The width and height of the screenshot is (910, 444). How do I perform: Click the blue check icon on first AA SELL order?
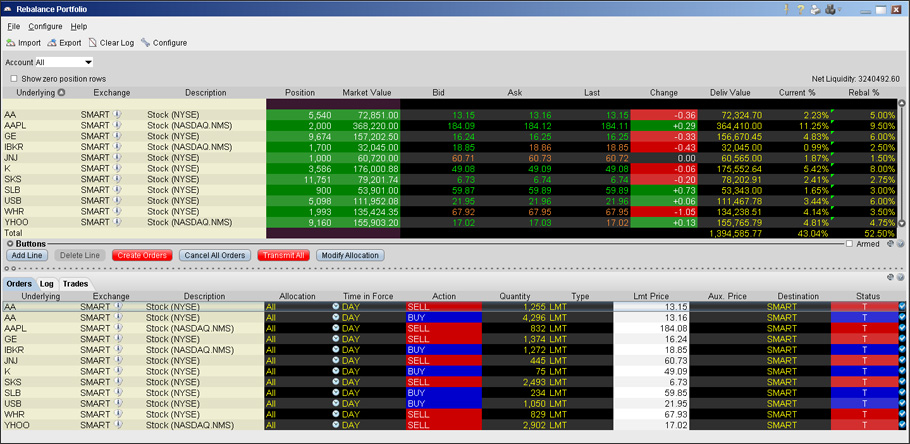(x=902, y=306)
